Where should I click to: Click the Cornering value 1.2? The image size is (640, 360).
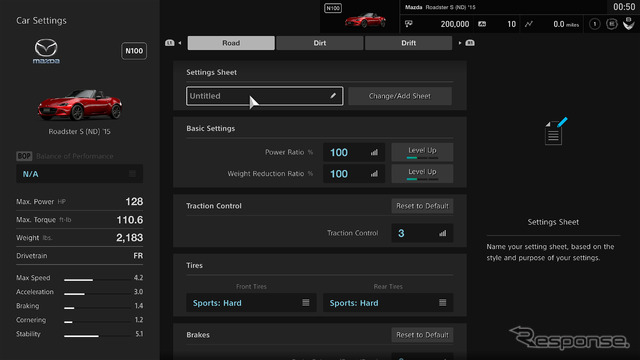point(139,320)
